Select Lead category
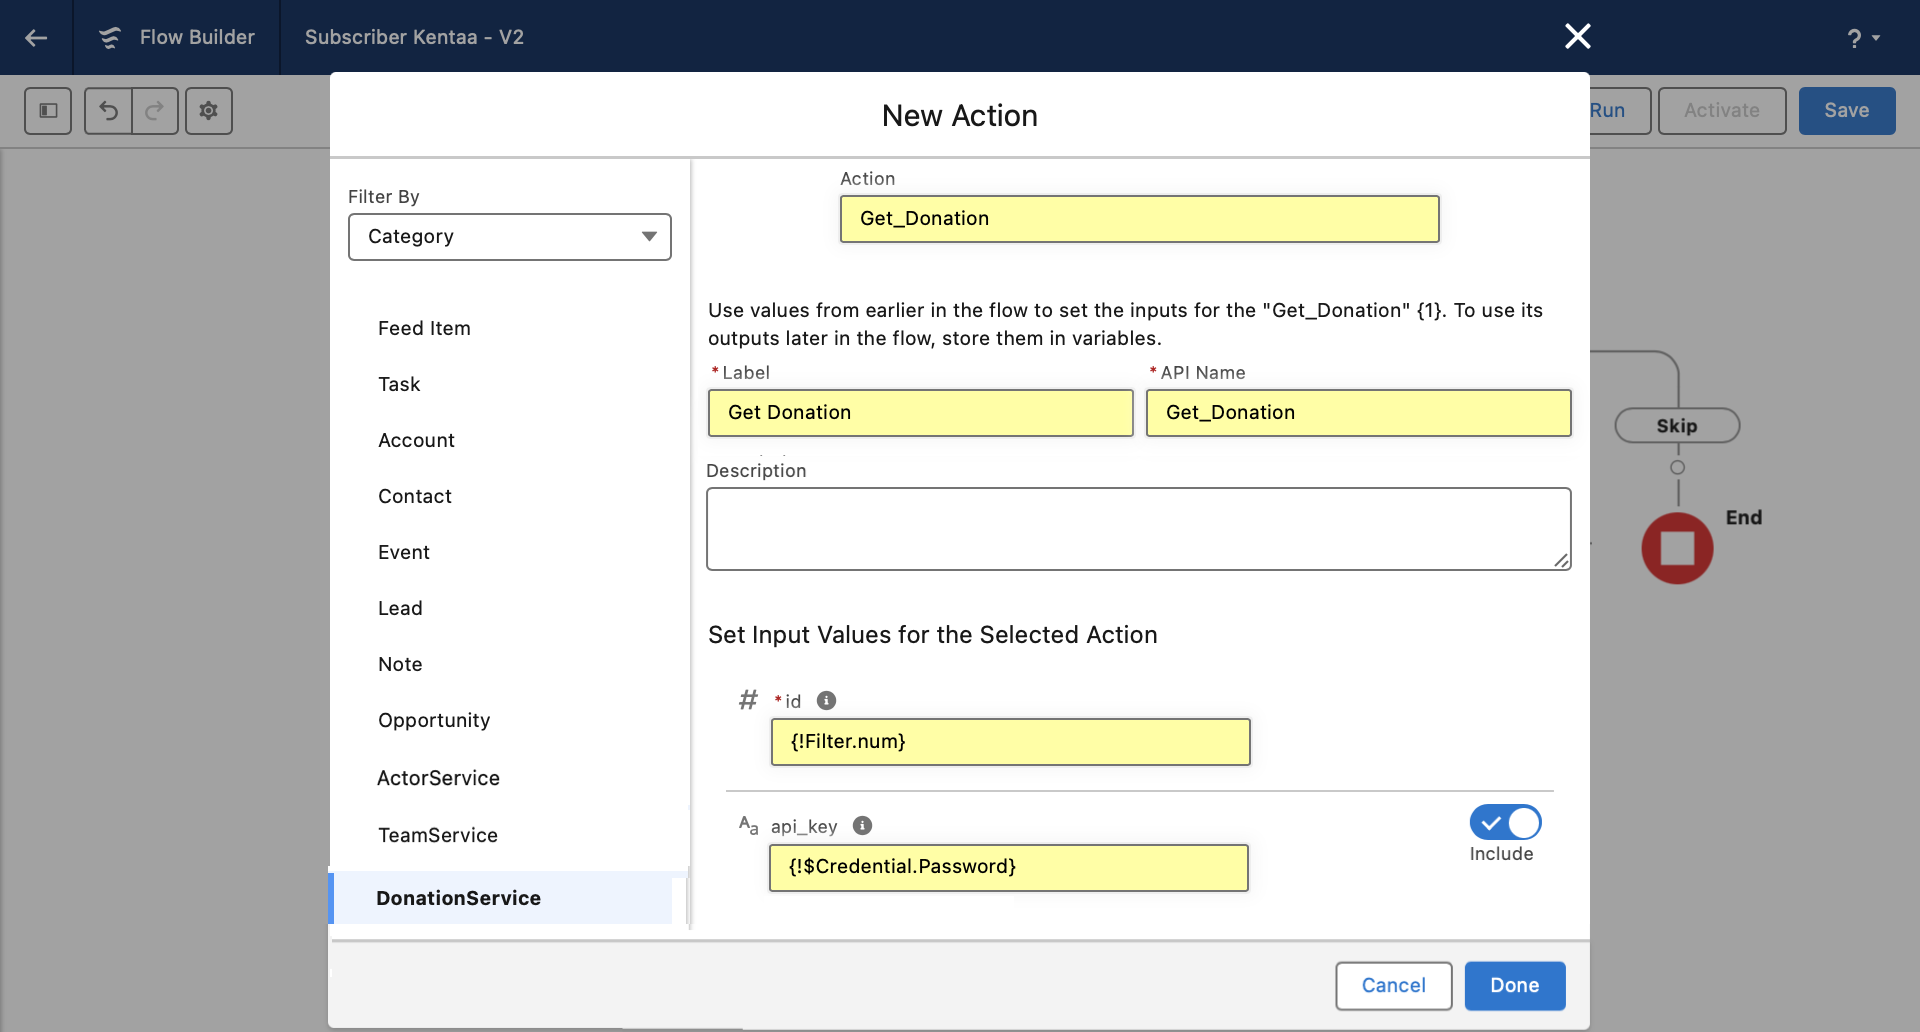The height and width of the screenshot is (1032, 1920). (x=400, y=608)
